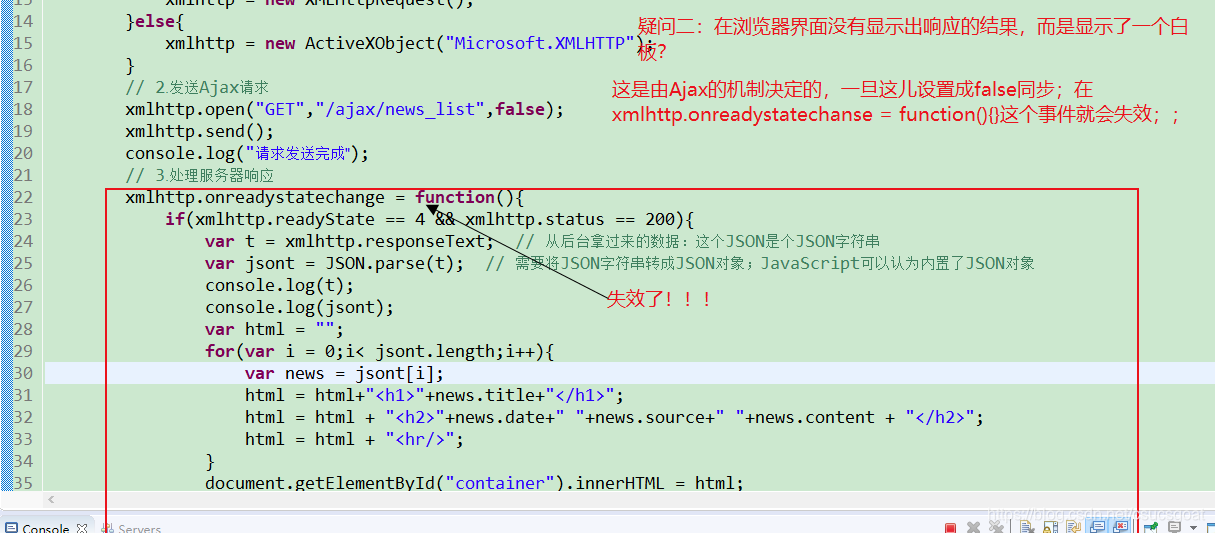The width and height of the screenshot is (1215, 533).
Task: Pin the current console
Action: click(x=1151, y=528)
